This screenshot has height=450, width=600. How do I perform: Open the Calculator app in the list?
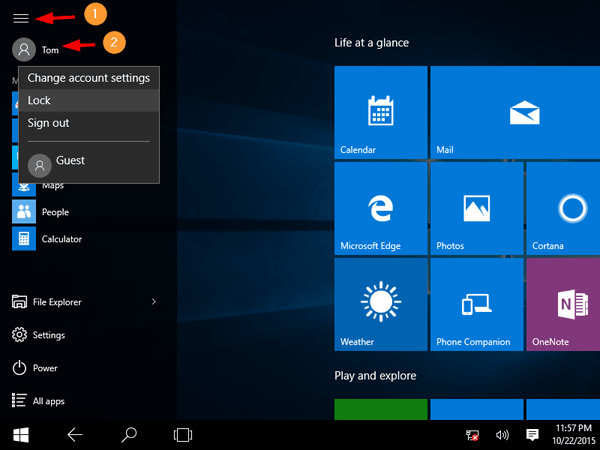(60, 239)
